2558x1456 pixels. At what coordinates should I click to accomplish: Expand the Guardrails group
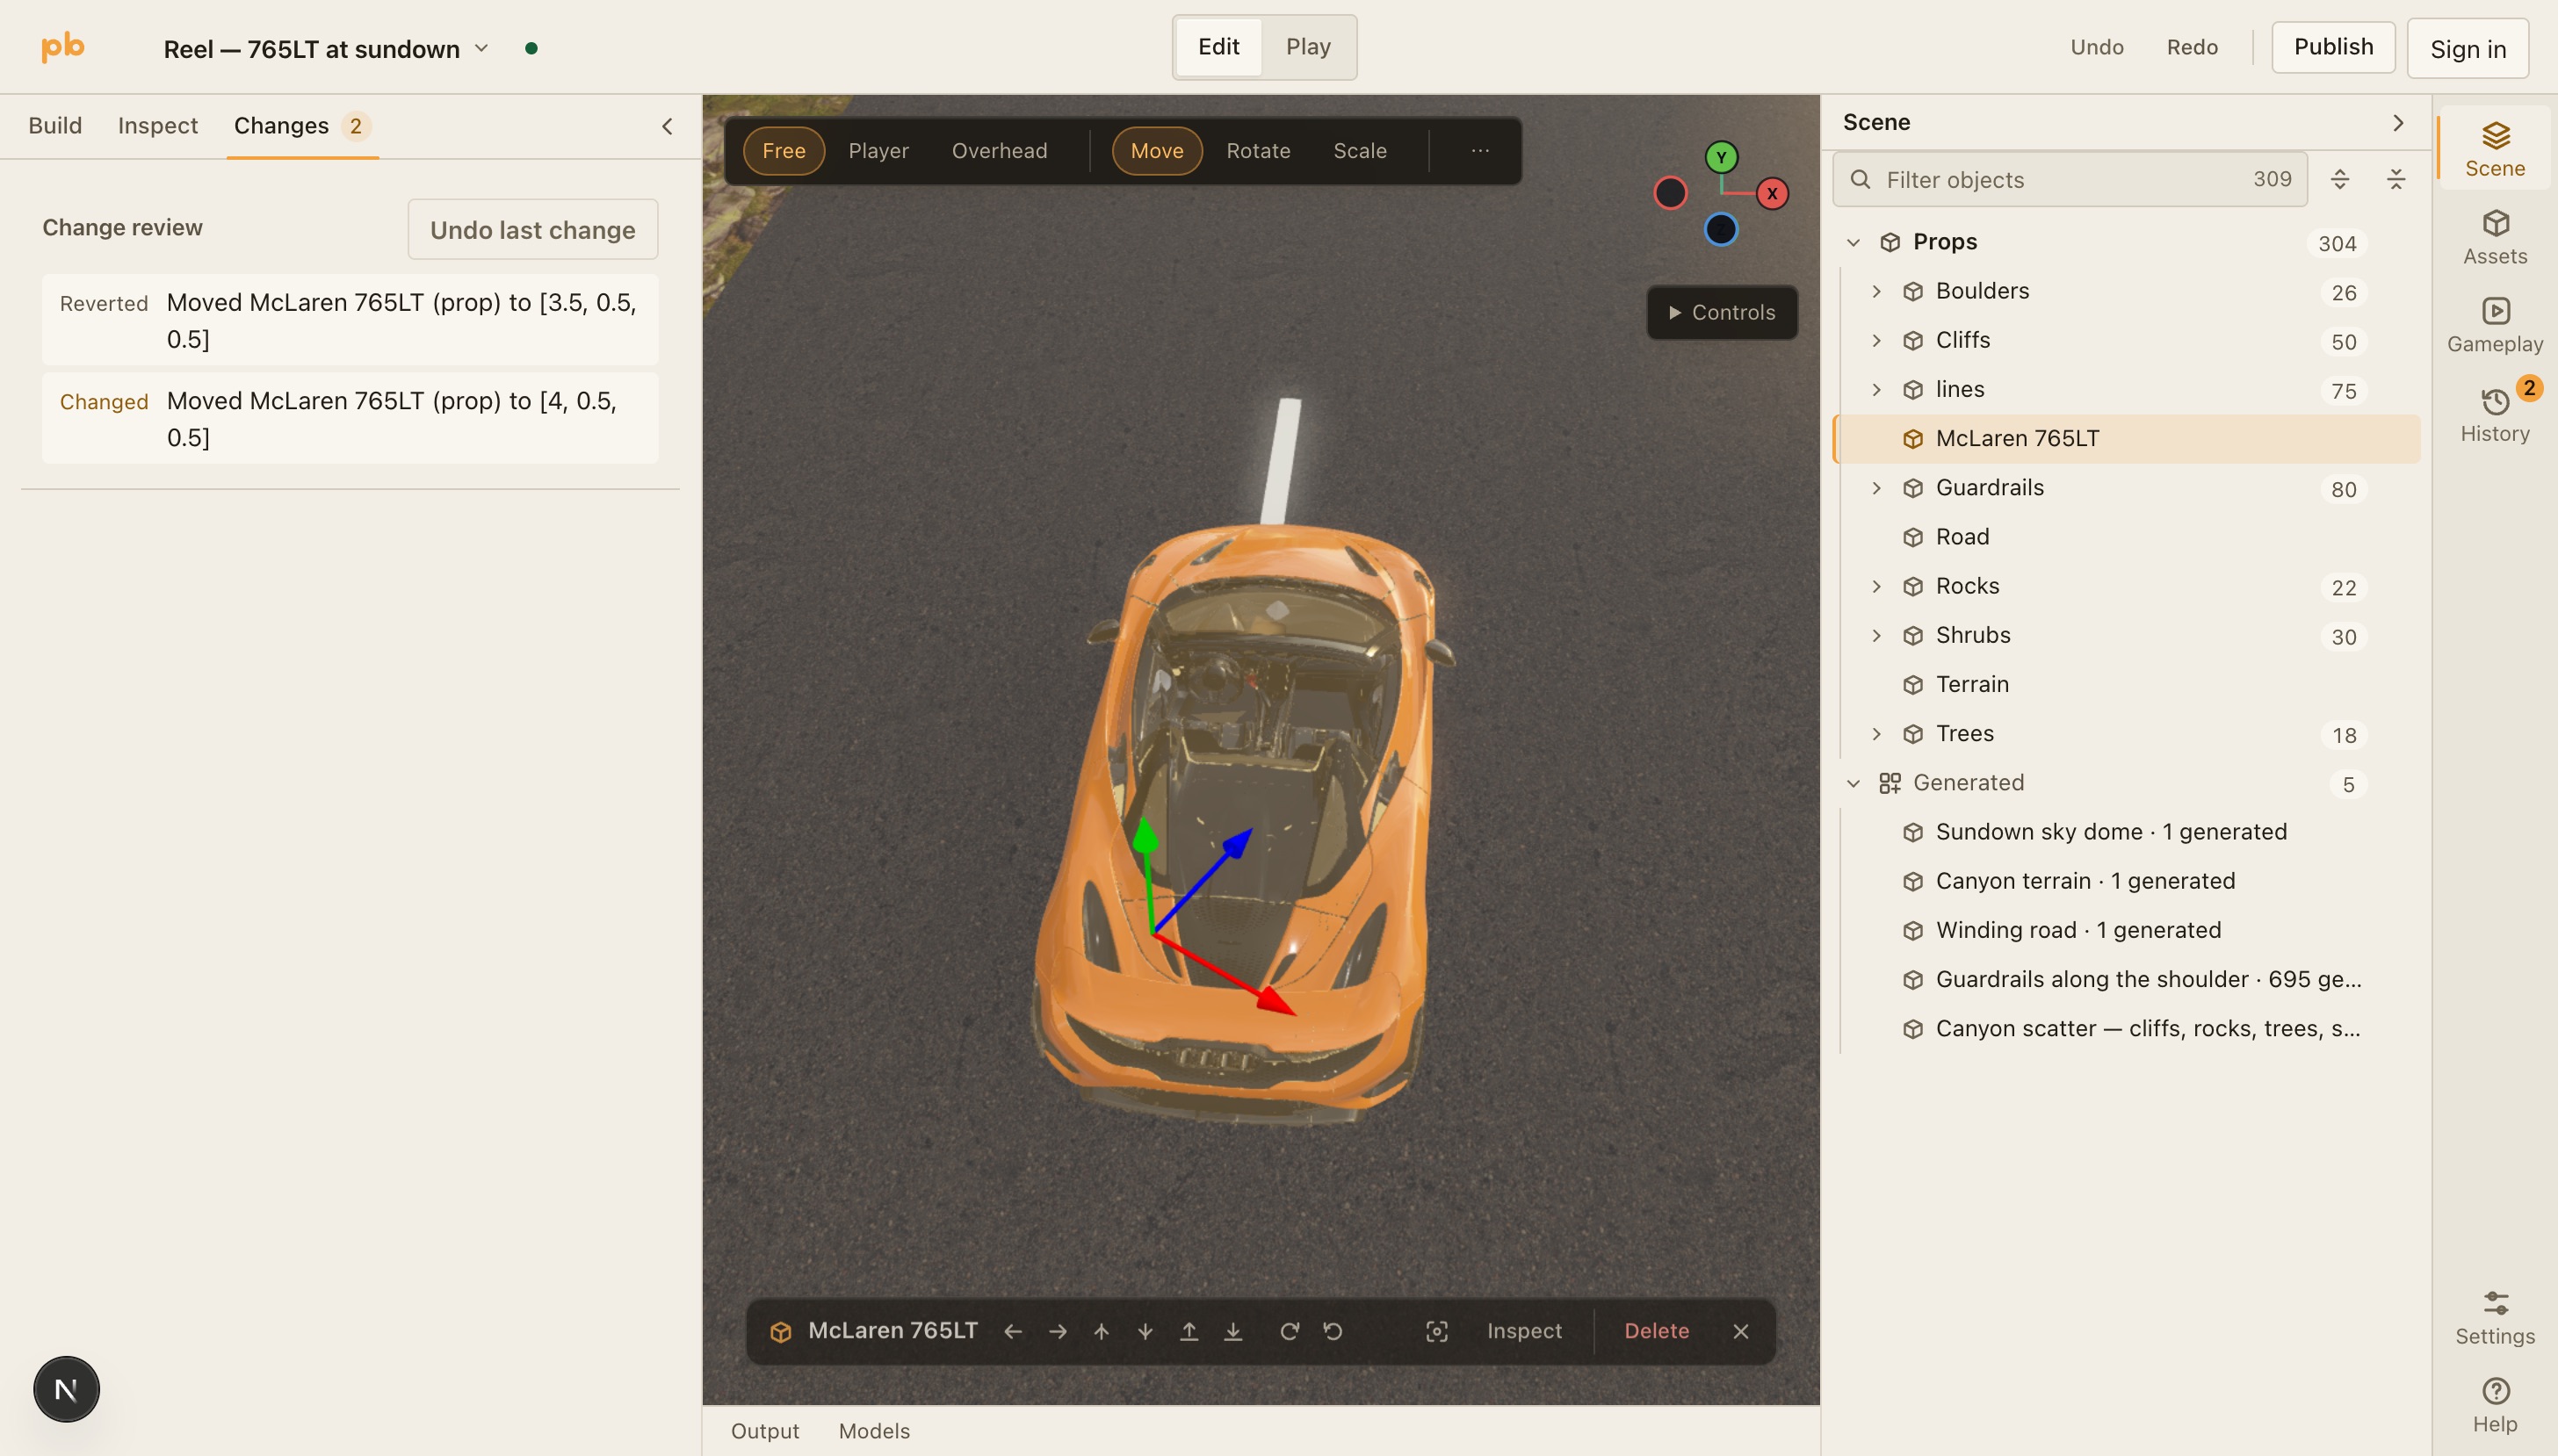click(x=1876, y=487)
